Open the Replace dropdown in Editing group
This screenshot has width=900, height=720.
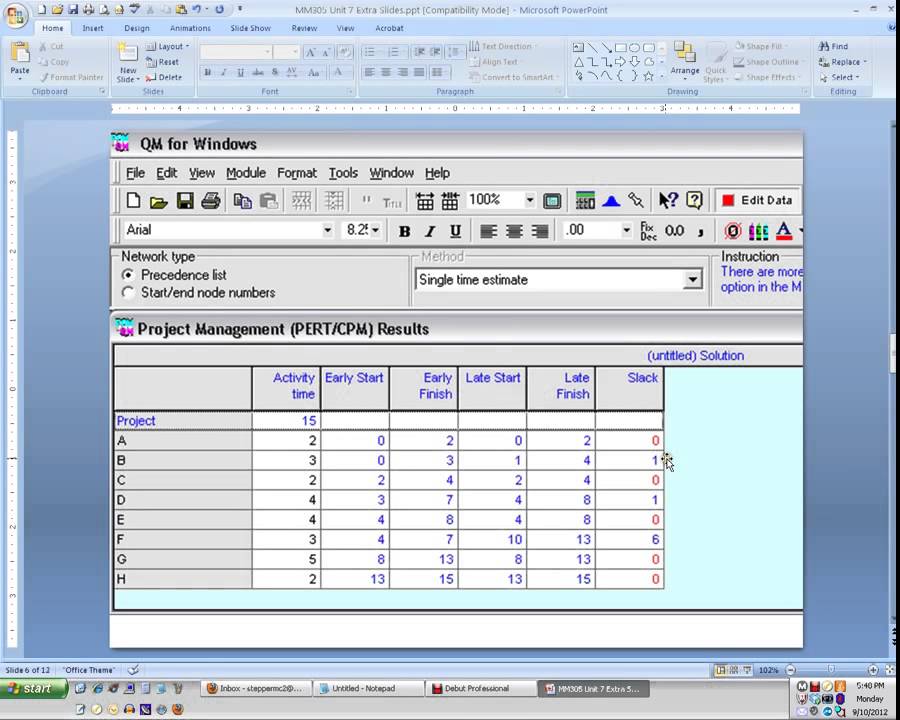tap(843, 62)
